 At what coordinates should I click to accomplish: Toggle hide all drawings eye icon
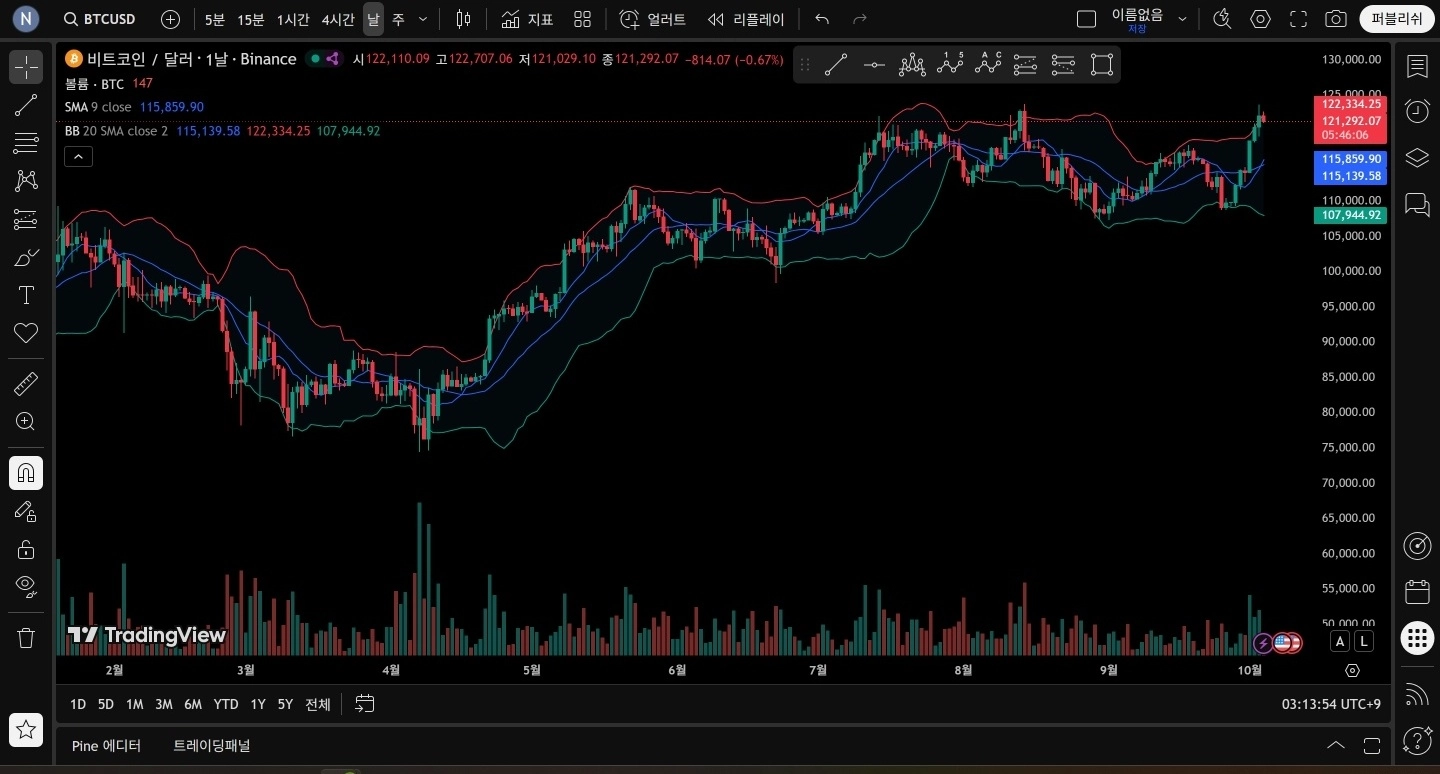(x=26, y=585)
